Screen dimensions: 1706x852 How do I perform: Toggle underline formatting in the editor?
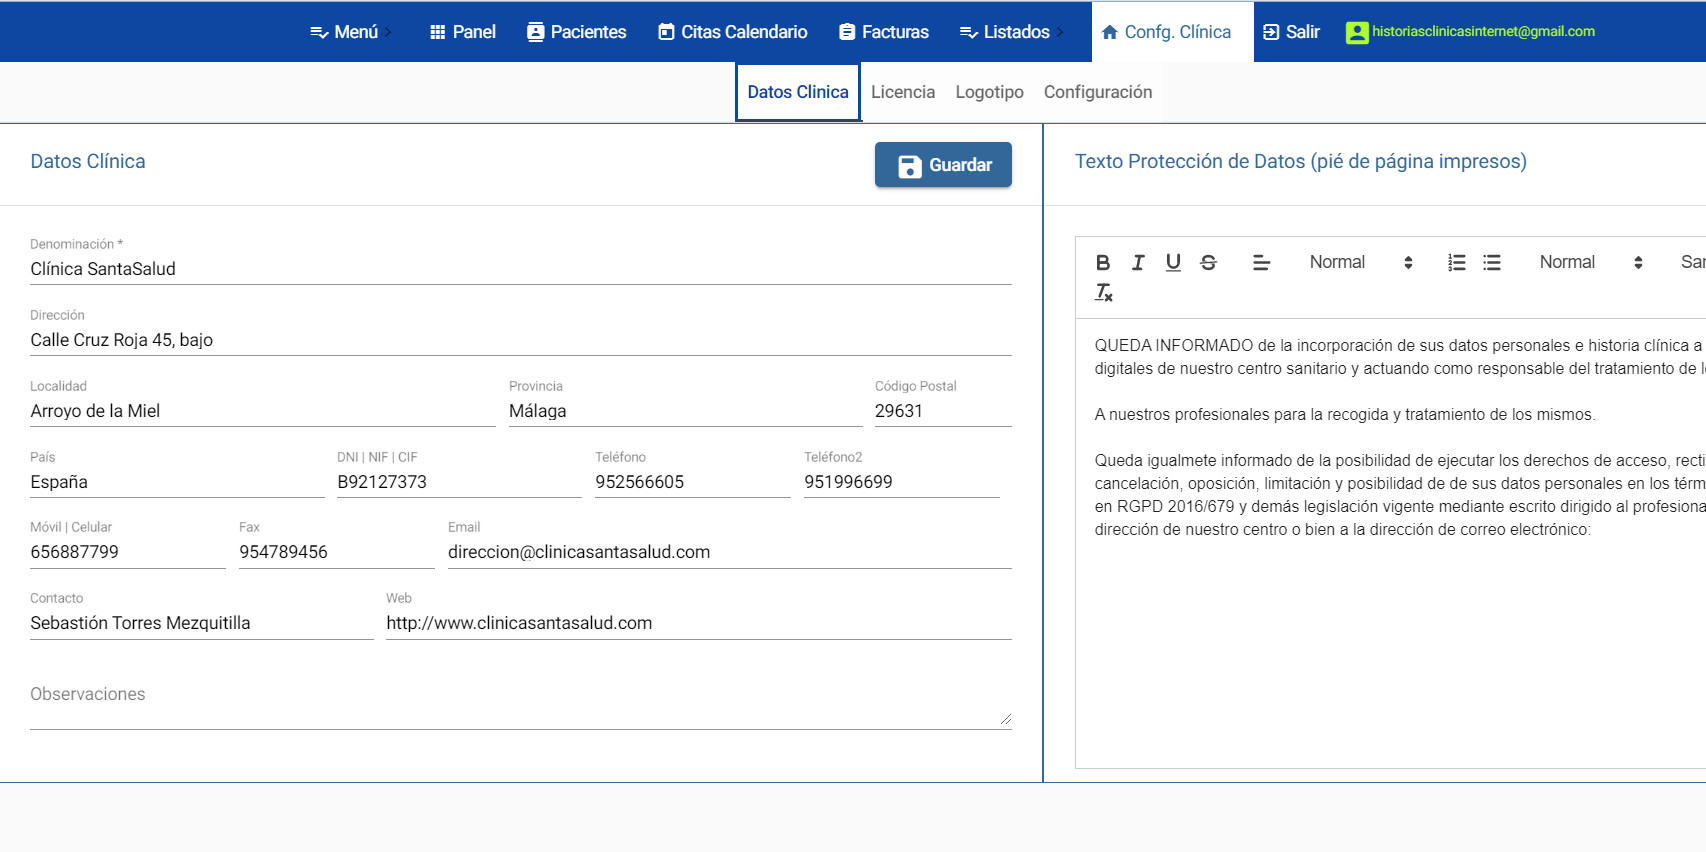pyautogui.click(x=1173, y=262)
